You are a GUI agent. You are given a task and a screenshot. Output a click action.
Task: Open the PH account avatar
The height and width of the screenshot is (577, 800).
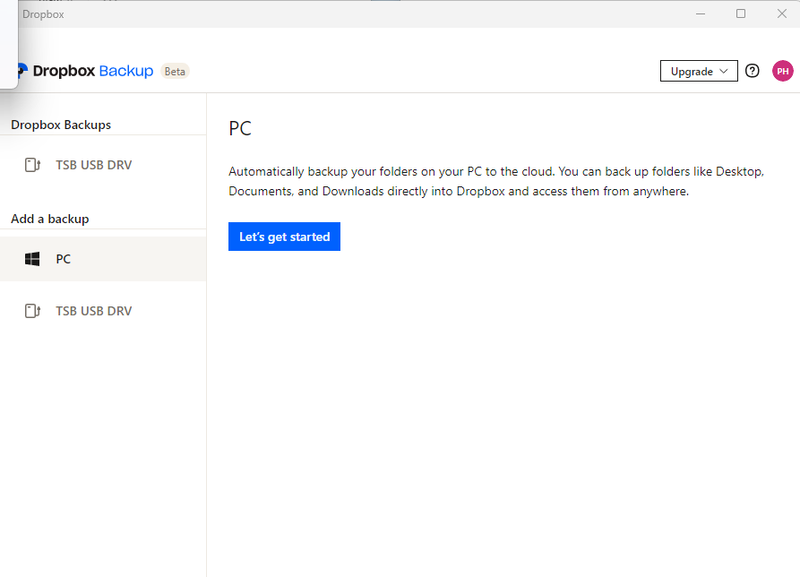[x=782, y=71]
